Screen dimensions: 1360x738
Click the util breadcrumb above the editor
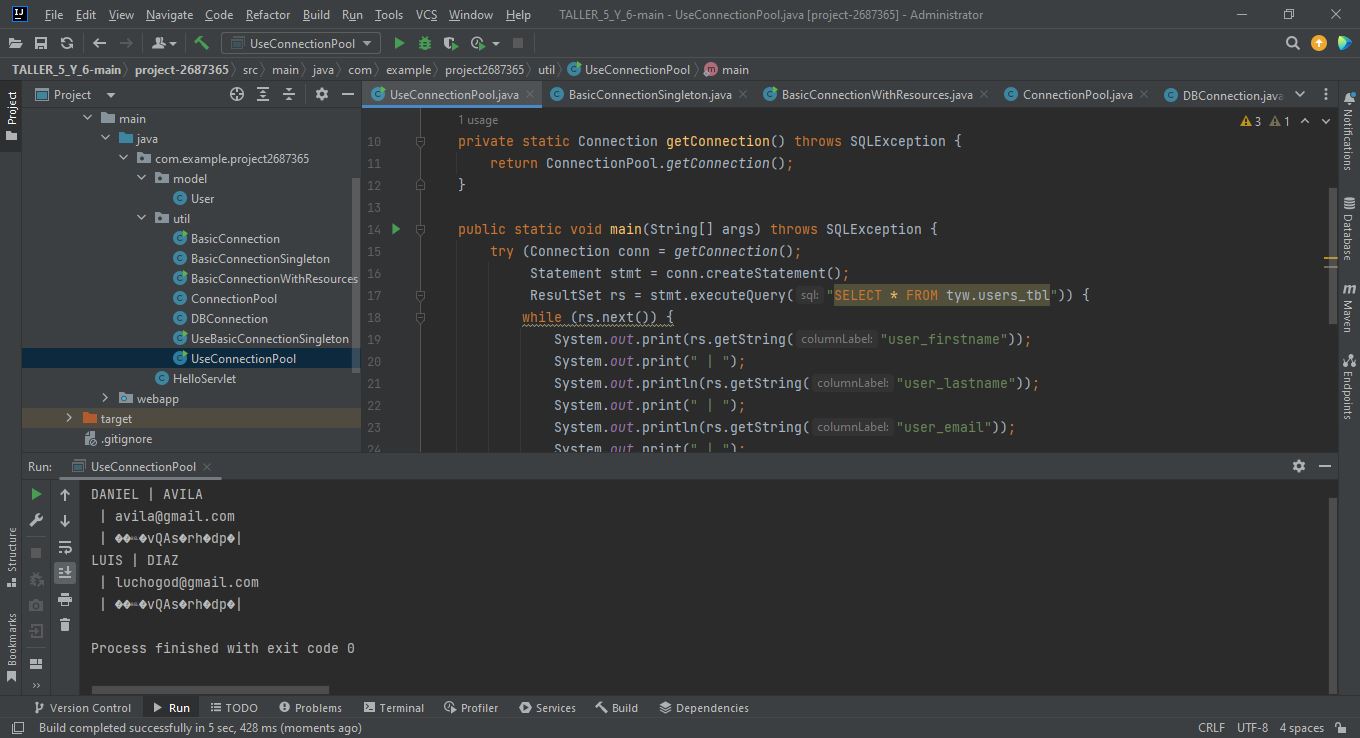click(x=547, y=69)
